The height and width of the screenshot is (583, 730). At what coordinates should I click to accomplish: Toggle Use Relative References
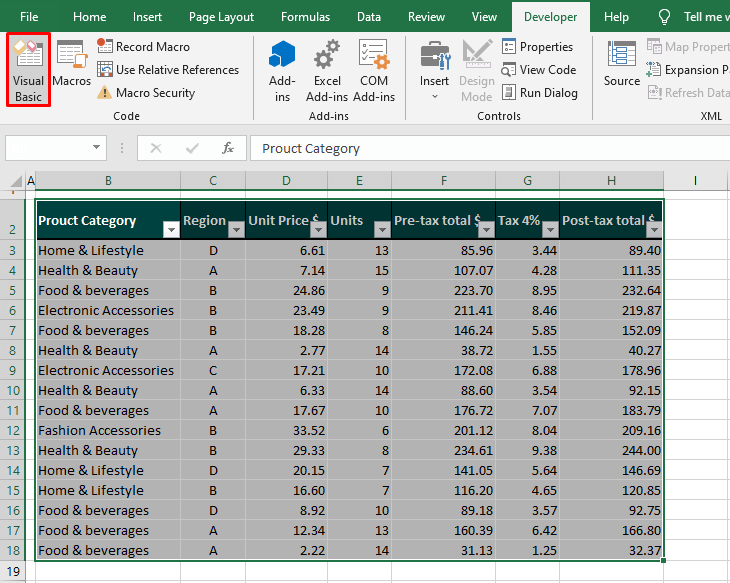[168, 70]
